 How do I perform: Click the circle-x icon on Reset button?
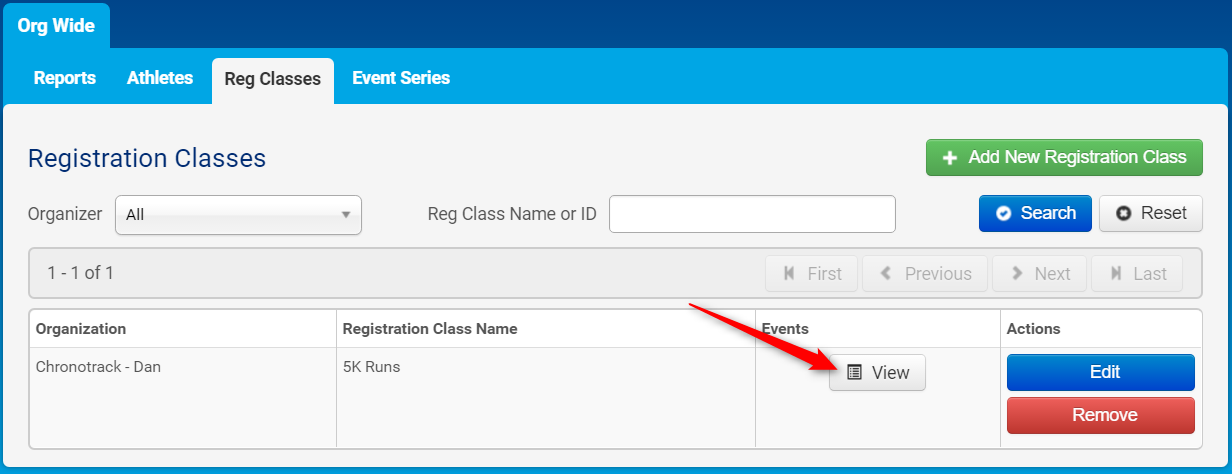pyautogui.click(x=1123, y=213)
